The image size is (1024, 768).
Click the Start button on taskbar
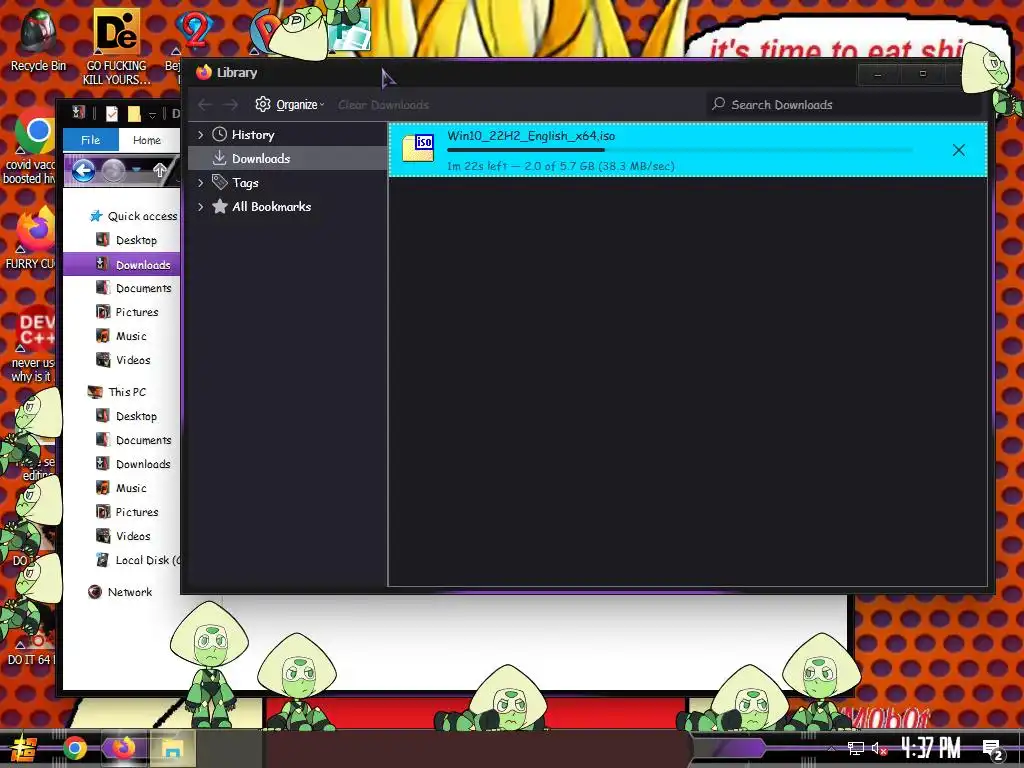(23, 748)
